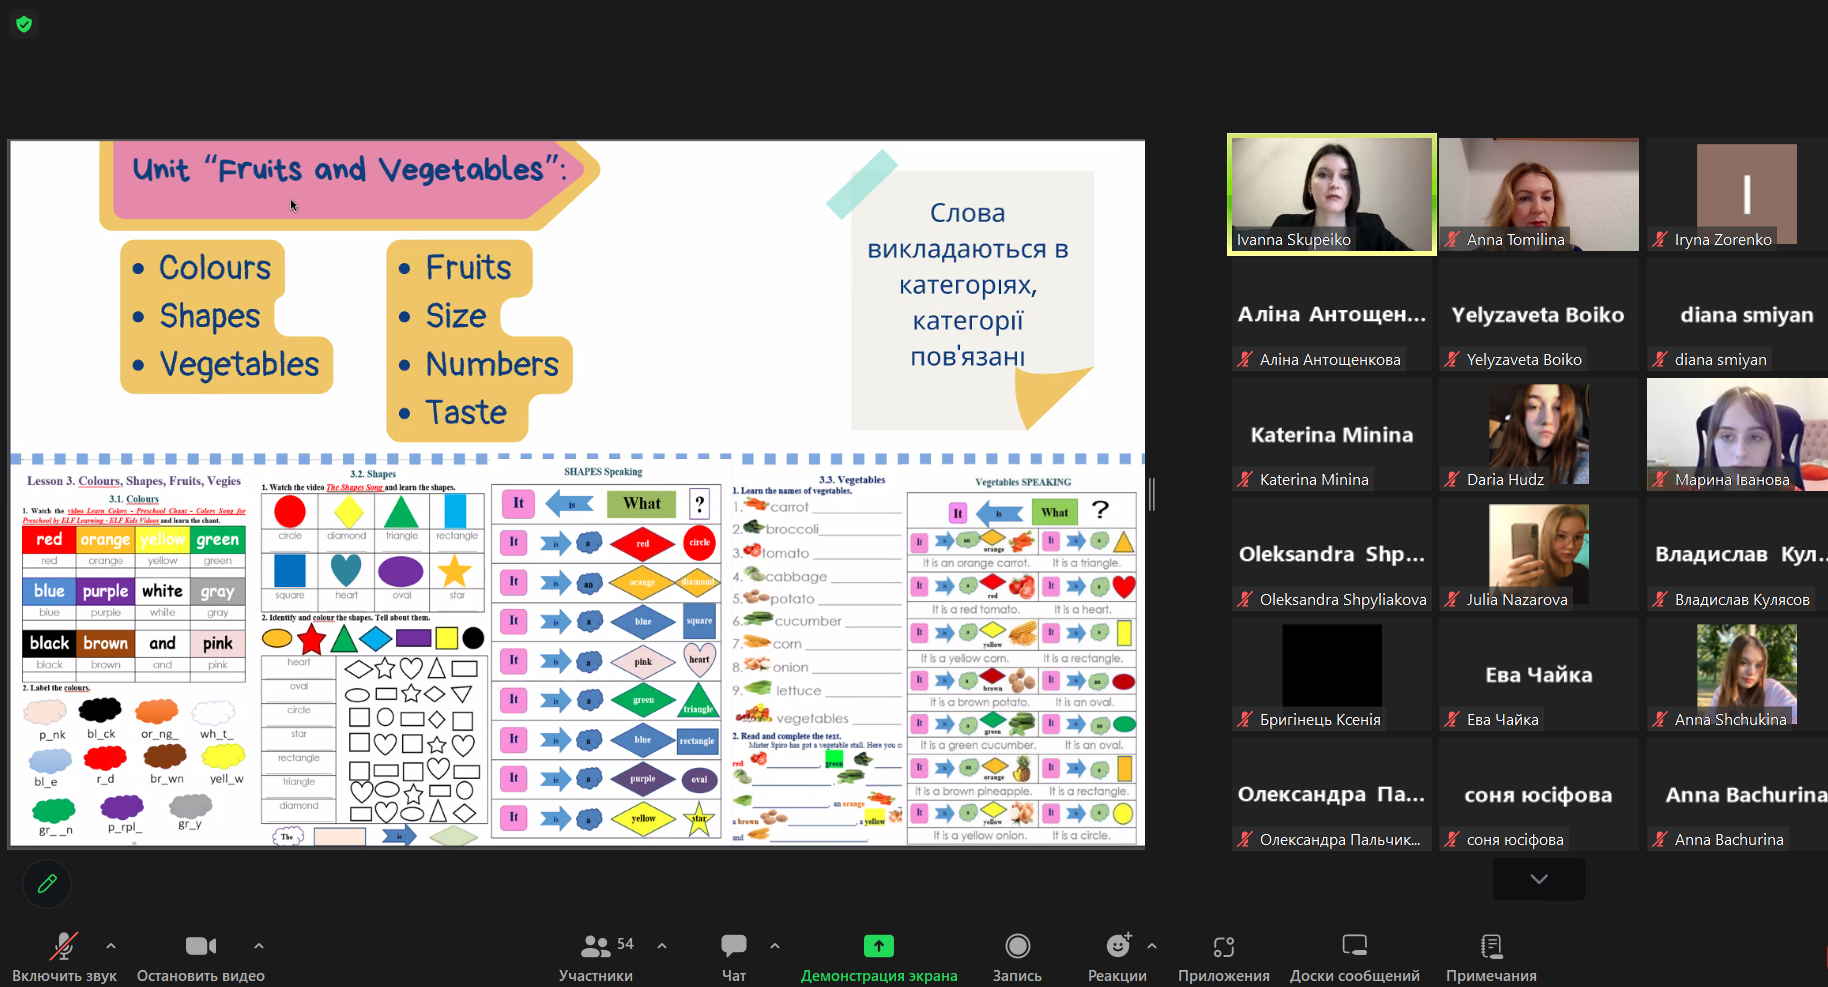
Task: Open Примечания notes panel
Action: pyautogui.click(x=1490, y=956)
